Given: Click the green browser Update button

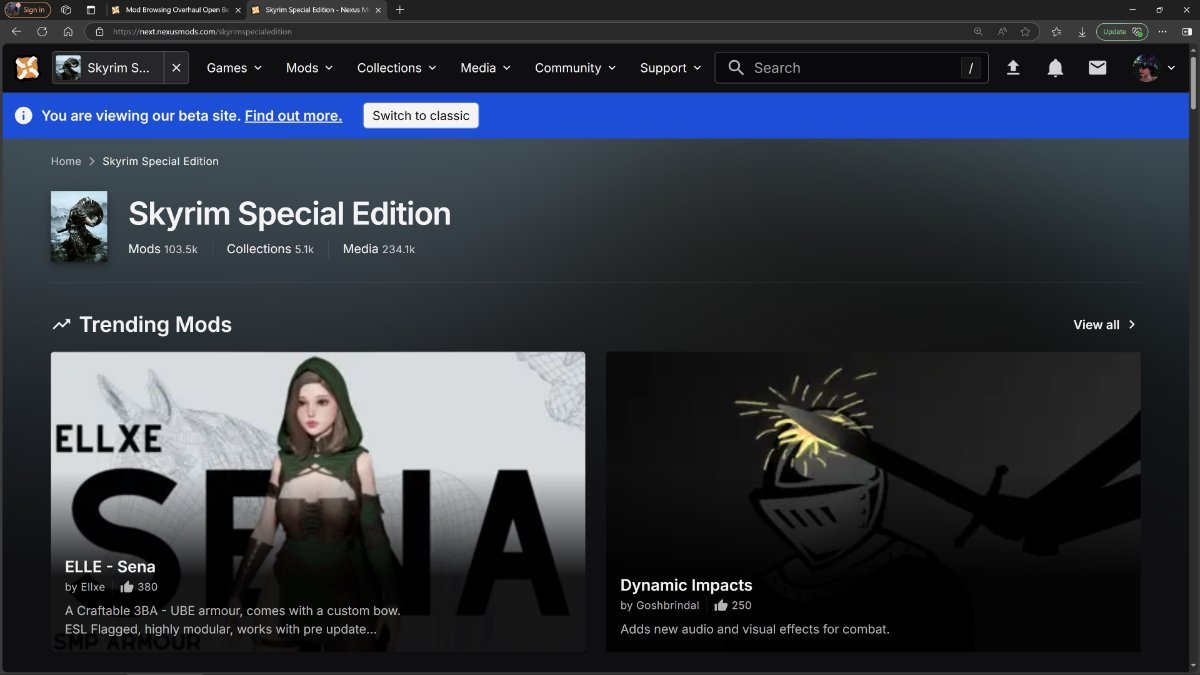Looking at the screenshot, I should pos(1121,31).
